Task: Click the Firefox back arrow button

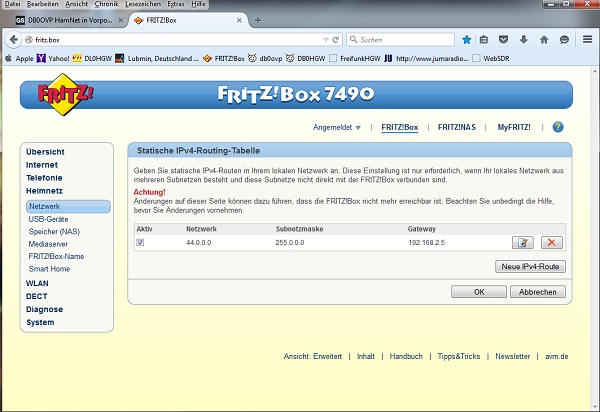Action: point(13,40)
